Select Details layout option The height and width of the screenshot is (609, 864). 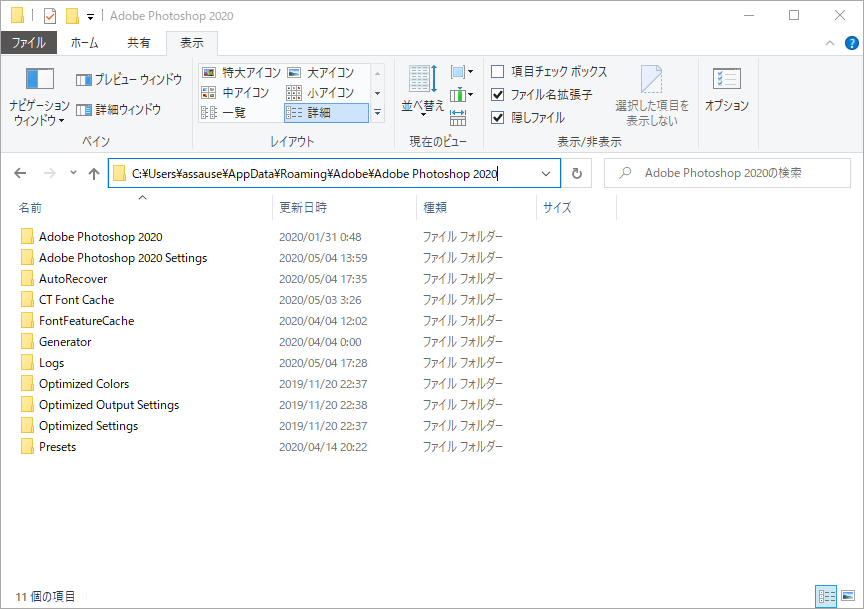click(326, 113)
